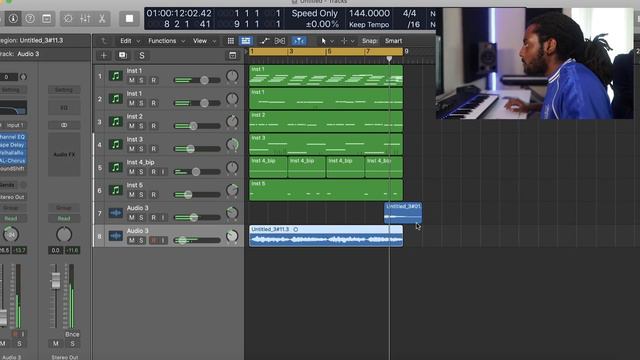
Task: Open the Editors scissors button
Action: coord(102,18)
